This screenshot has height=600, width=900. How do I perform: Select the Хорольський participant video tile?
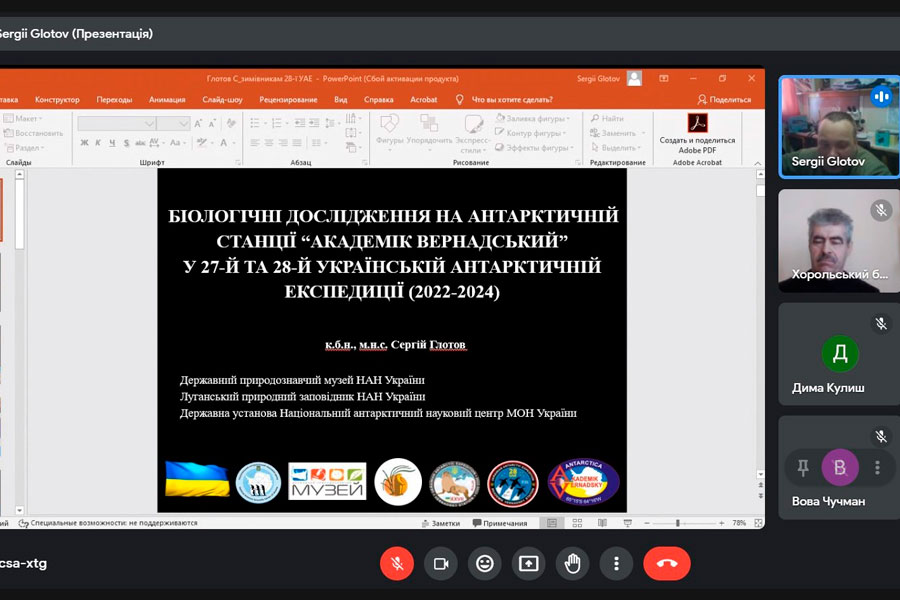[839, 241]
